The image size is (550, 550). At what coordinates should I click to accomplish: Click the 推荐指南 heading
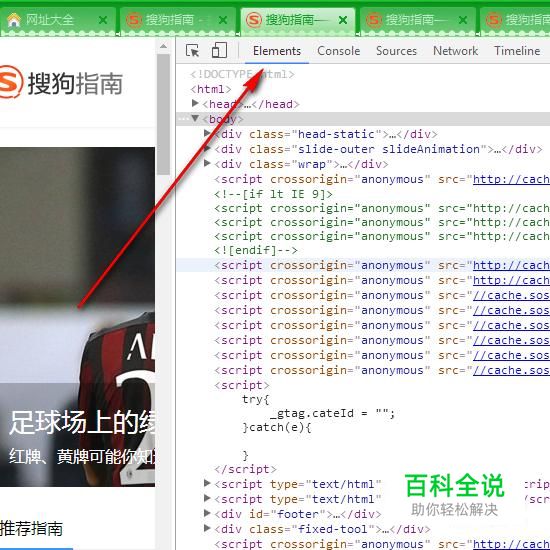tap(31, 529)
